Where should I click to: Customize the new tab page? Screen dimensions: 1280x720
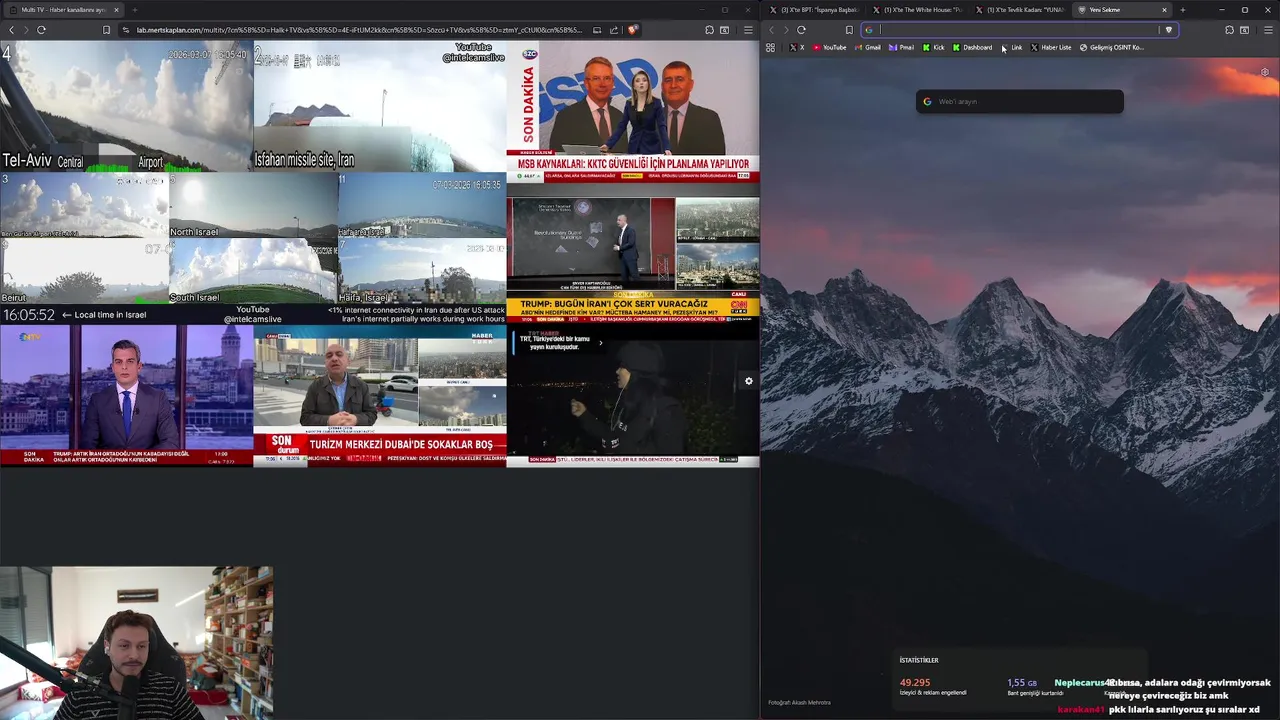1265,72
